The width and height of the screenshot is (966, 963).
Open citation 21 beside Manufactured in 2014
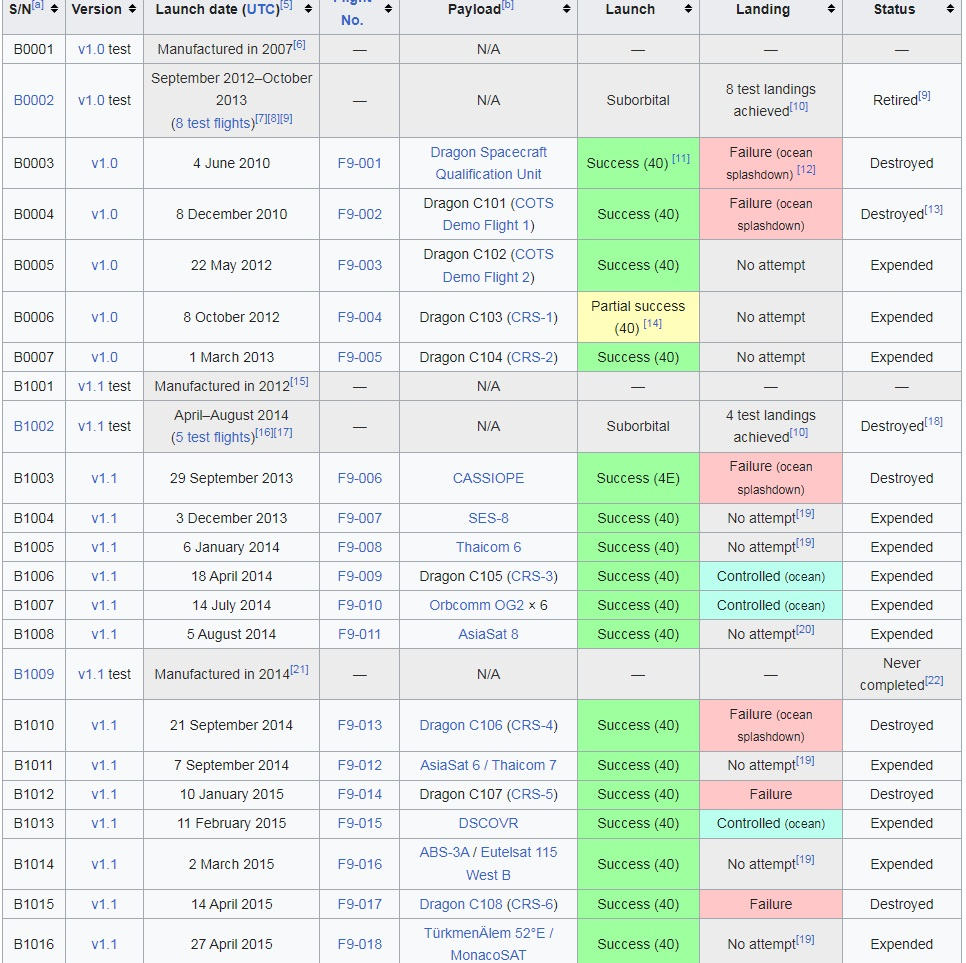(x=299, y=670)
